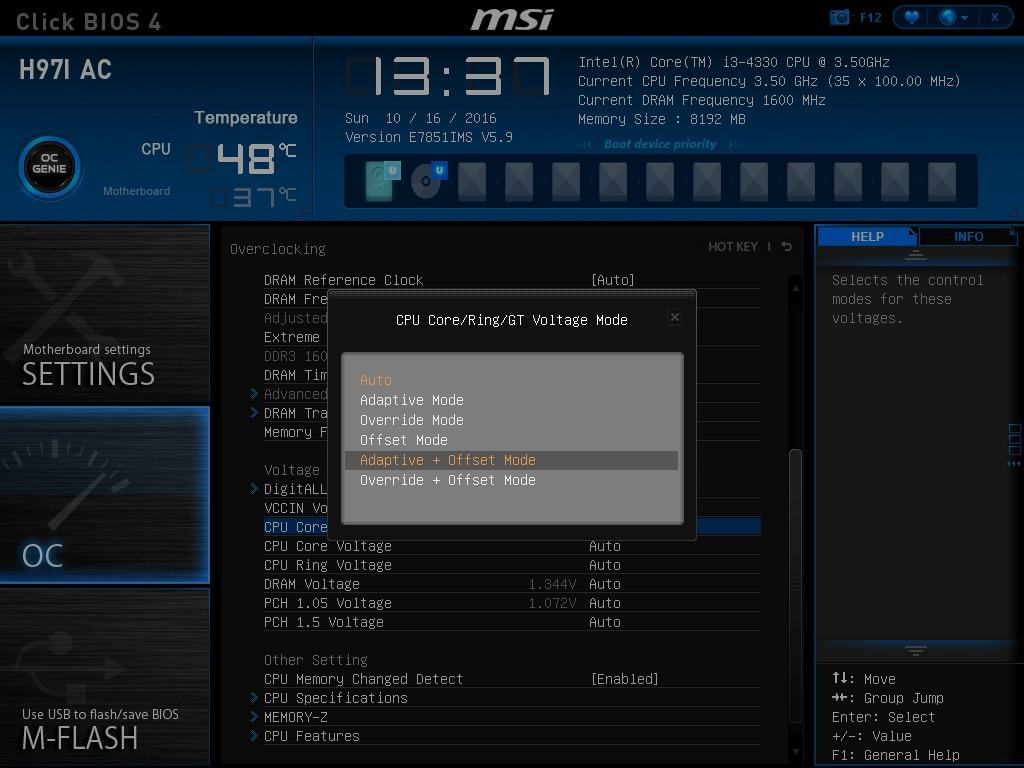Viewport: 1024px width, 768px height.
Task: Select the first hard disk boot device icon
Action: pos(383,180)
